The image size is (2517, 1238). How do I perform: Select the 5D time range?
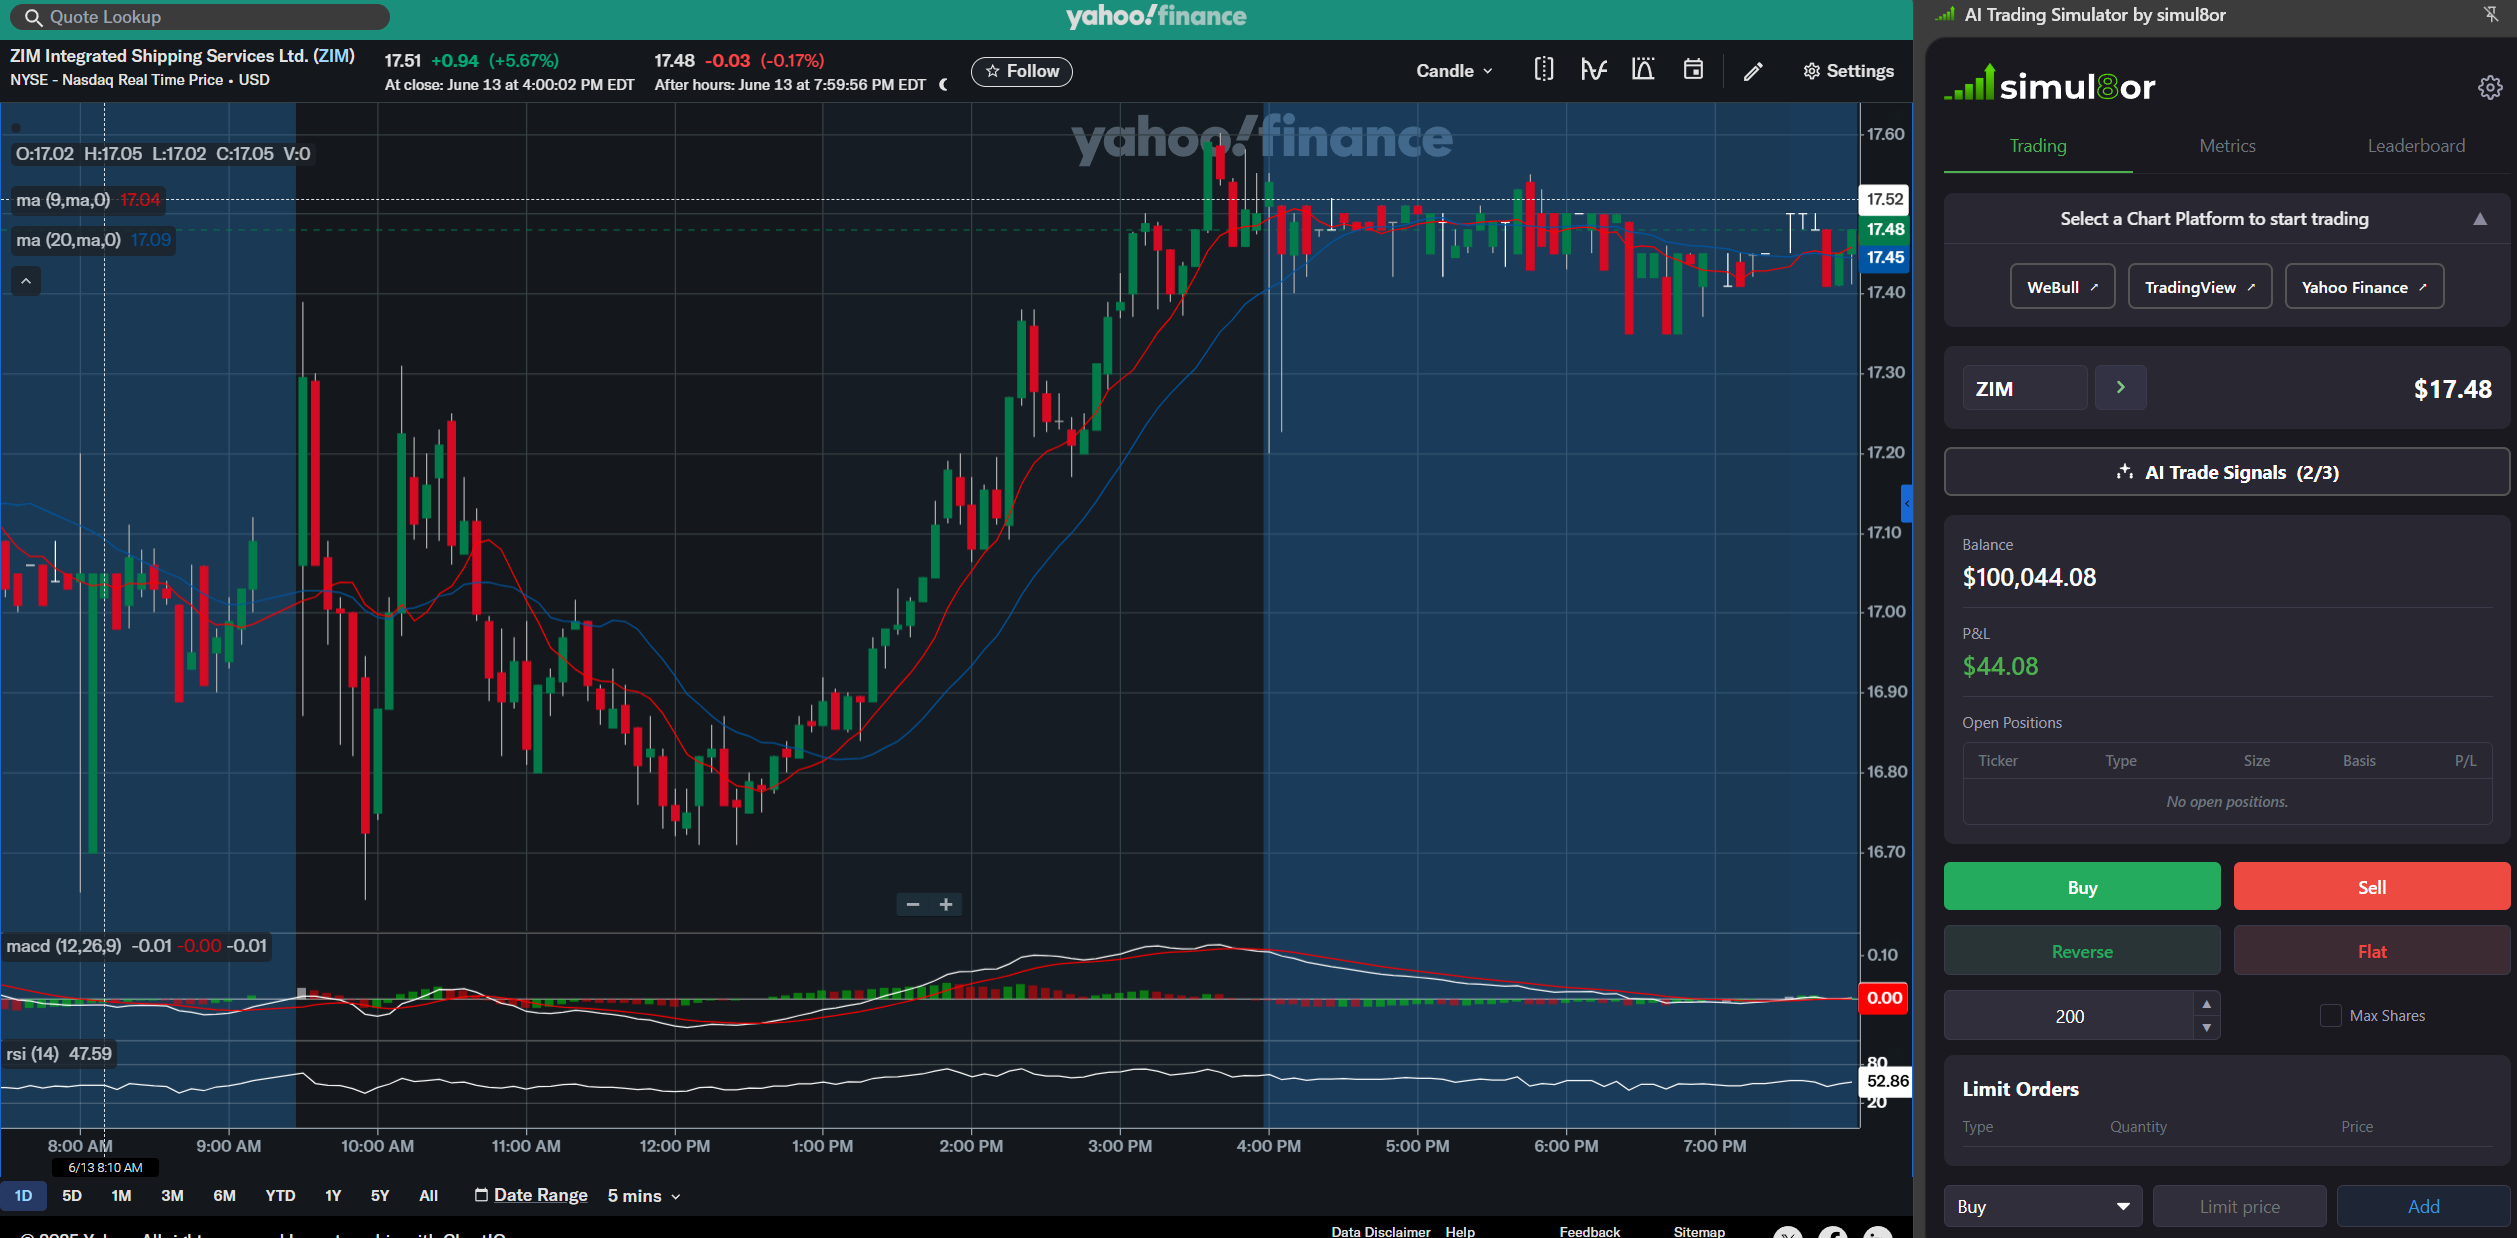[x=72, y=1195]
